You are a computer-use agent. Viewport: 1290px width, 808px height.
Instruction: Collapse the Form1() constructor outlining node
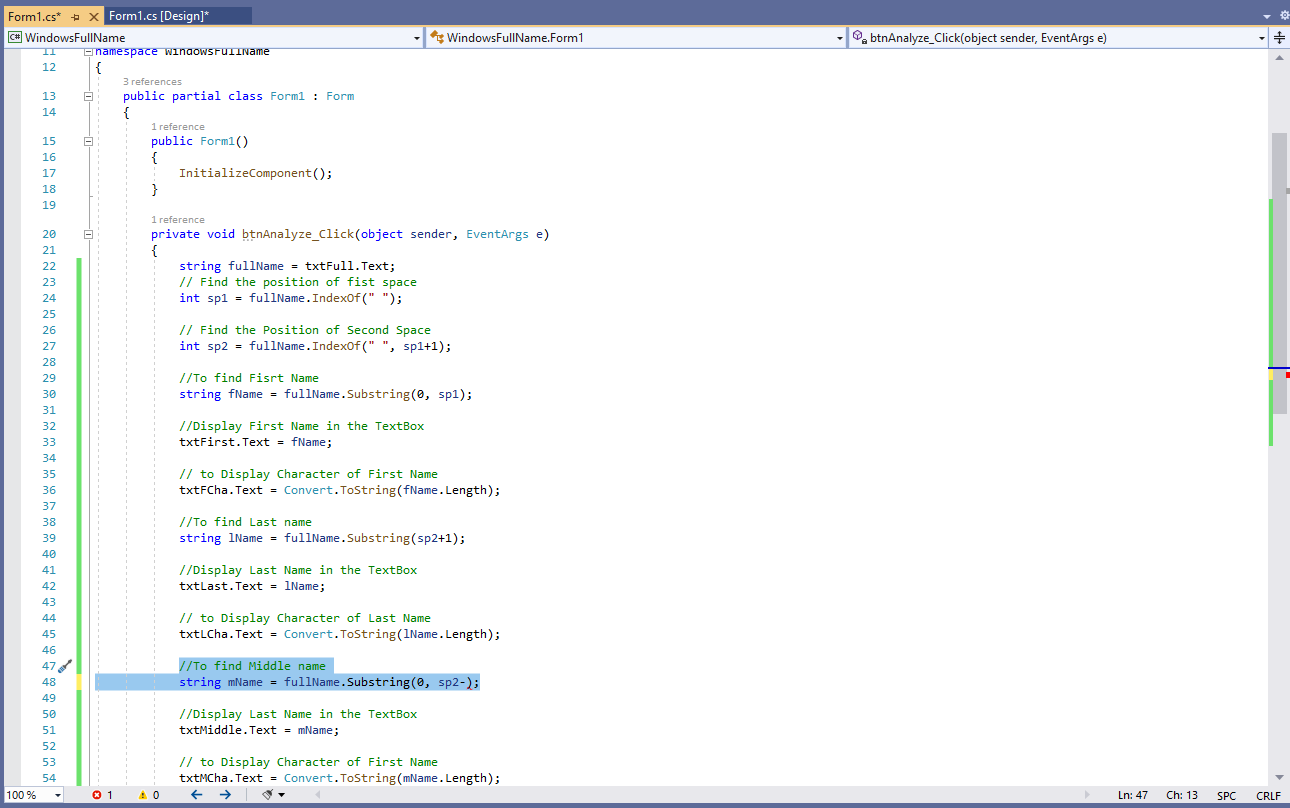click(88, 141)
